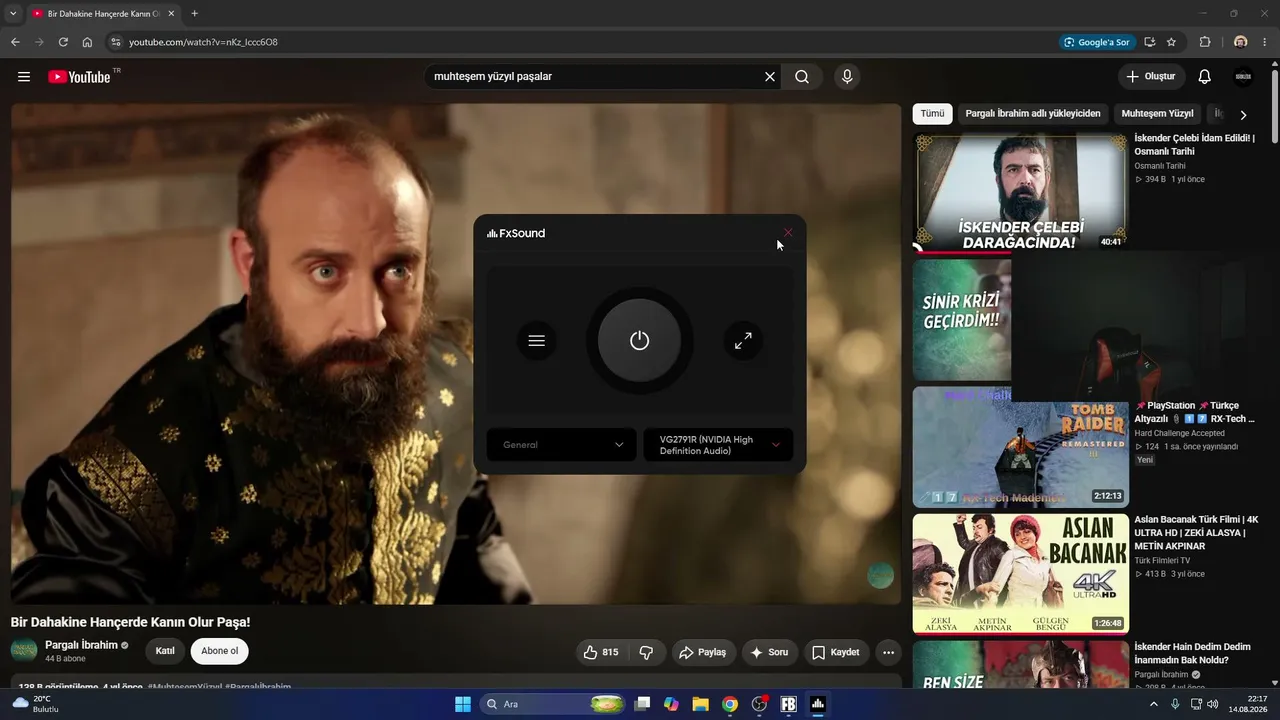Bookmark this page with the star
The height and width of the screenshot is (720, 1280).
click(x=1171, y=42)
